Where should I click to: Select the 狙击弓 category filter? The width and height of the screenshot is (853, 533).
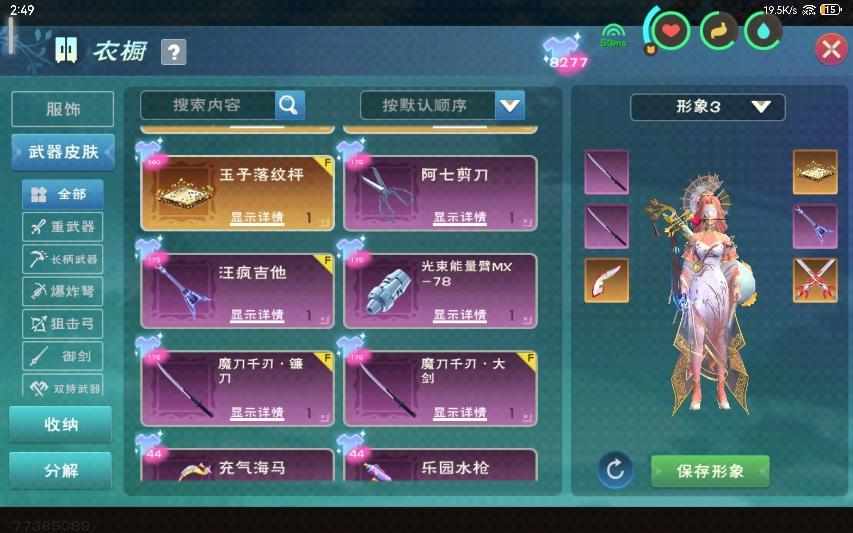click(63, 324)
